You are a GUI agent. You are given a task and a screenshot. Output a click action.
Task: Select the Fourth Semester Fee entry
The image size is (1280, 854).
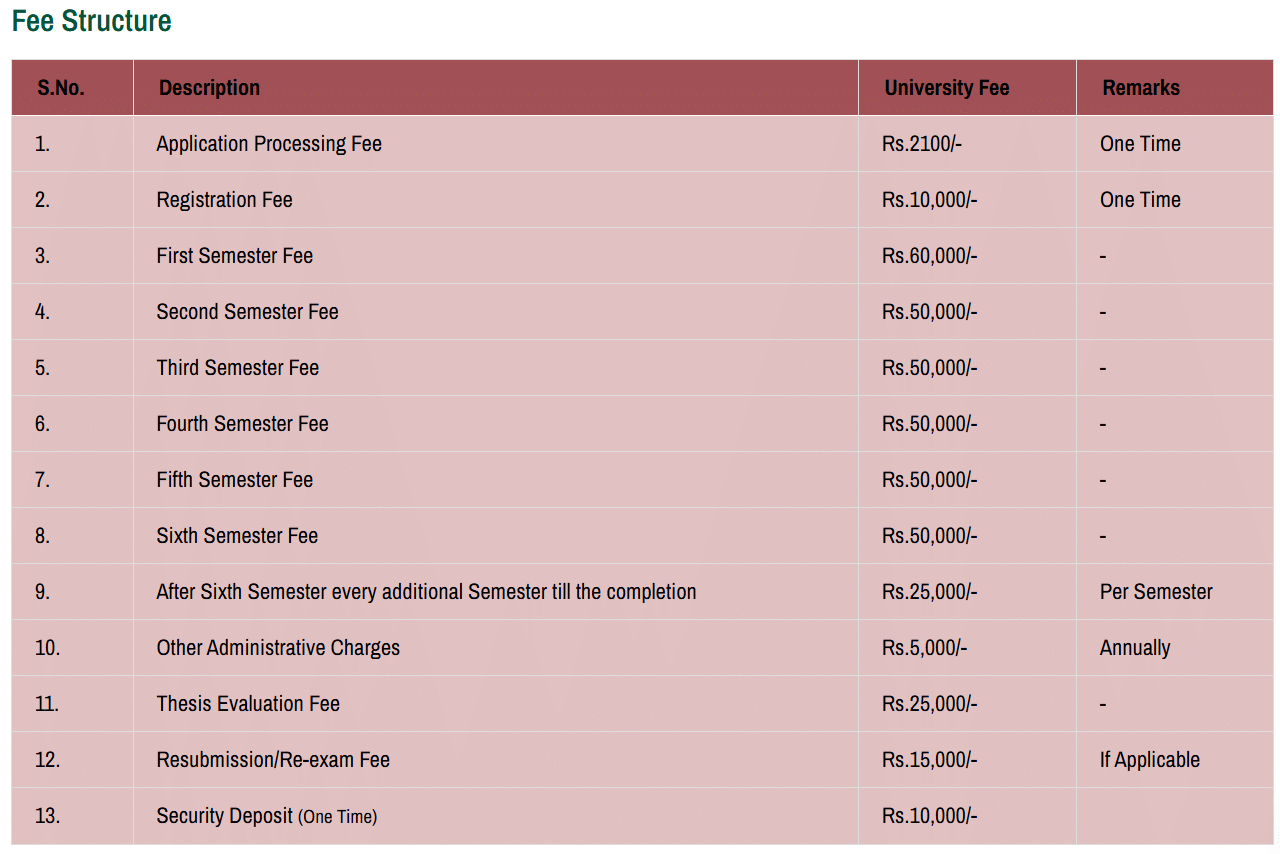click(x=242, y=424)
